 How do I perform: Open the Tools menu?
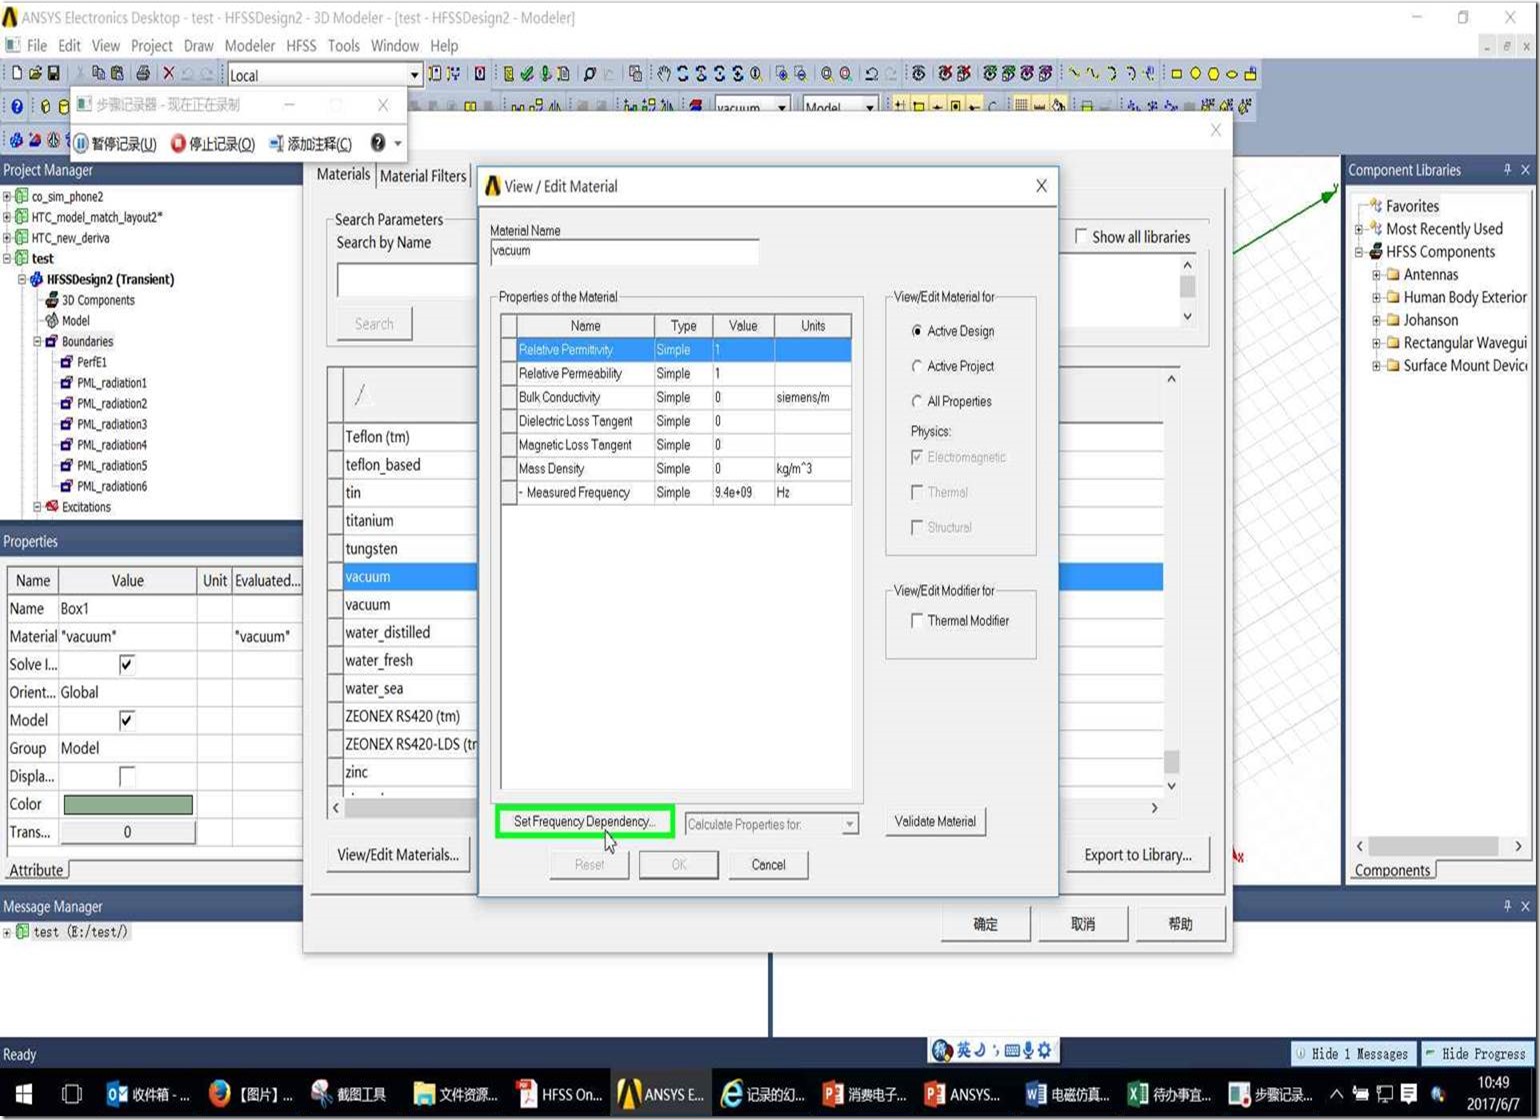click(343, 45)
